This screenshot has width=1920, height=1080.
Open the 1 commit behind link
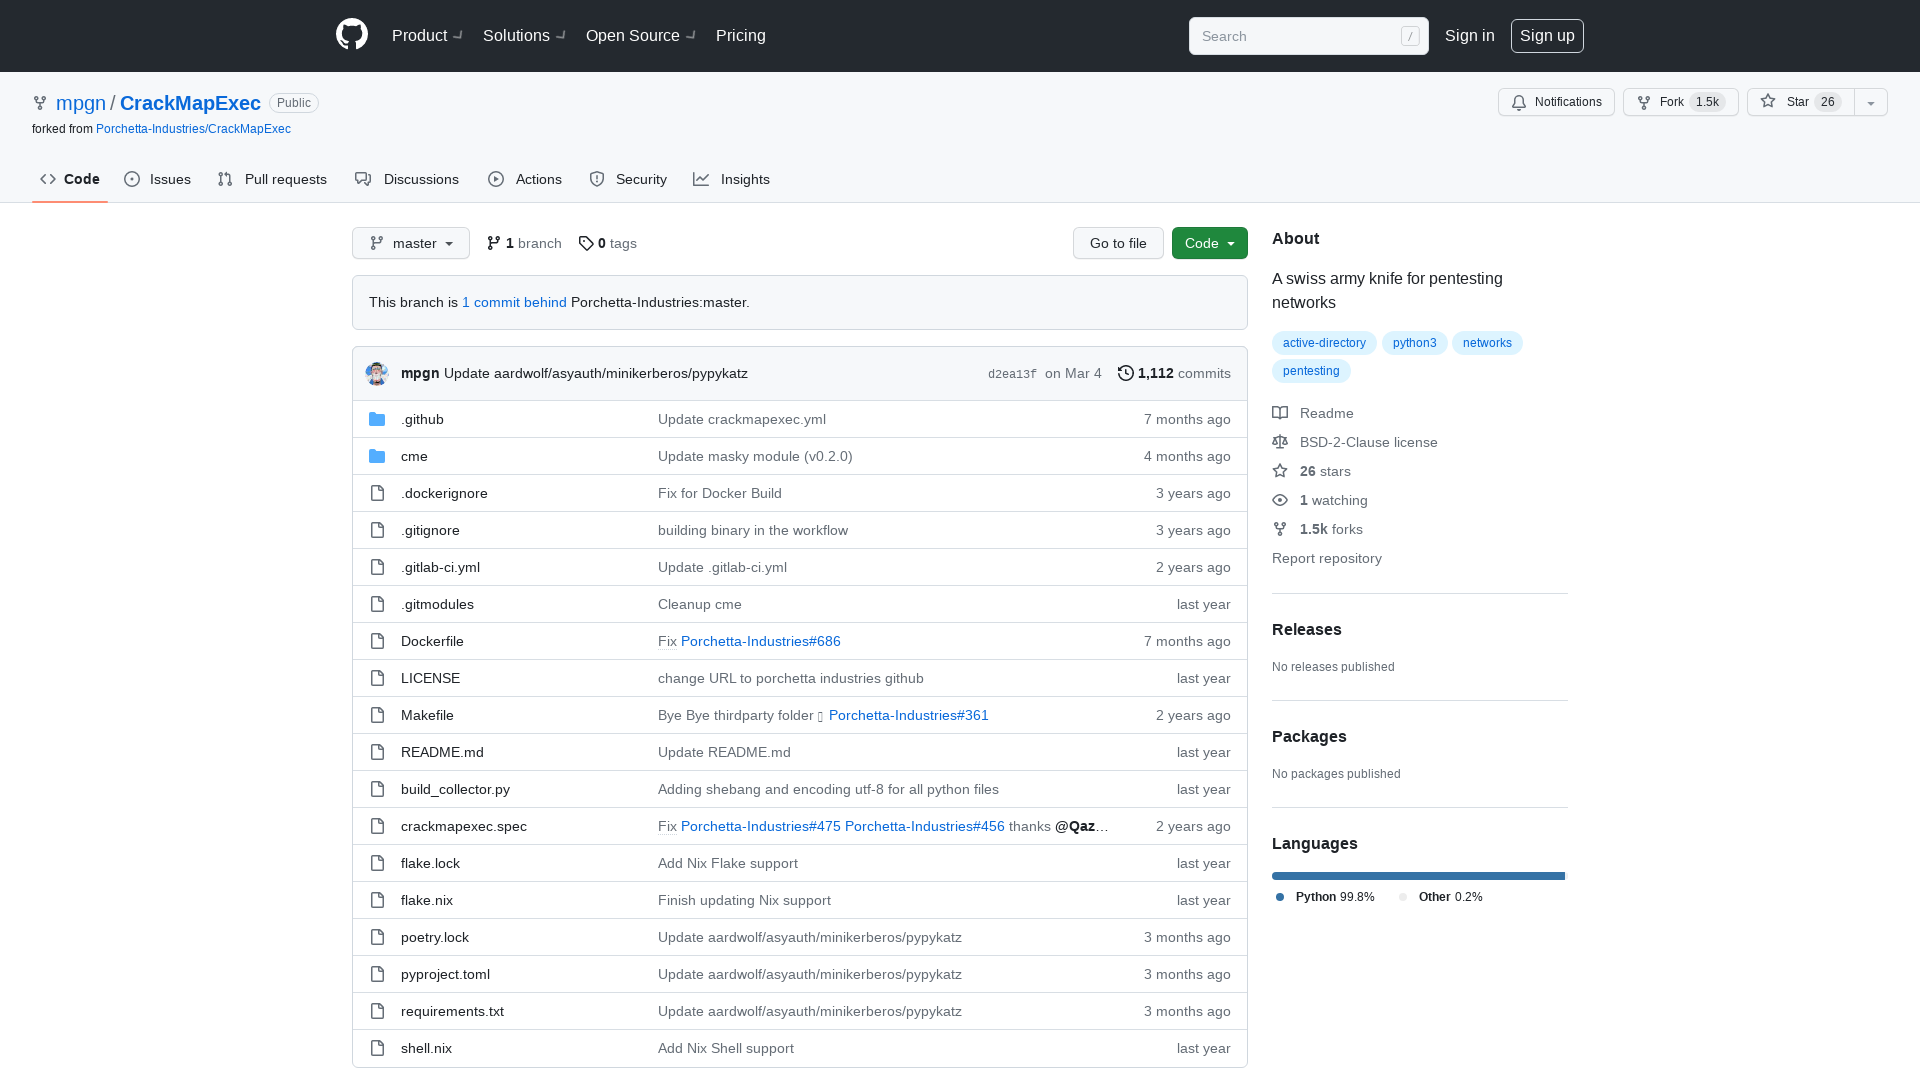514,302
